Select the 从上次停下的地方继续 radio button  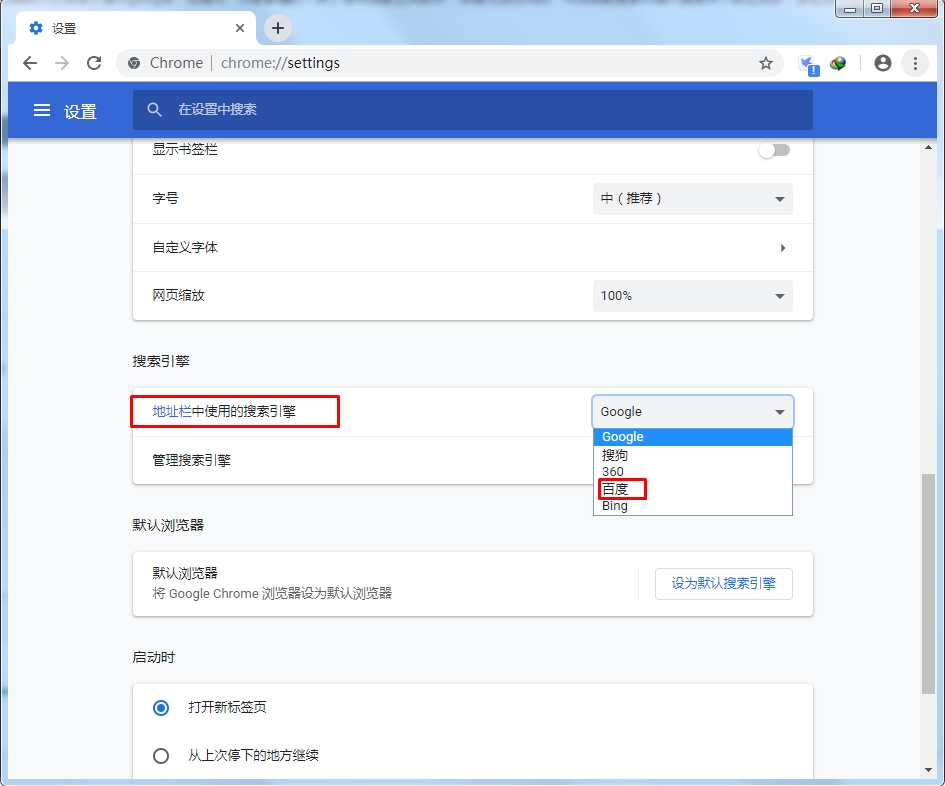(161, 755)
